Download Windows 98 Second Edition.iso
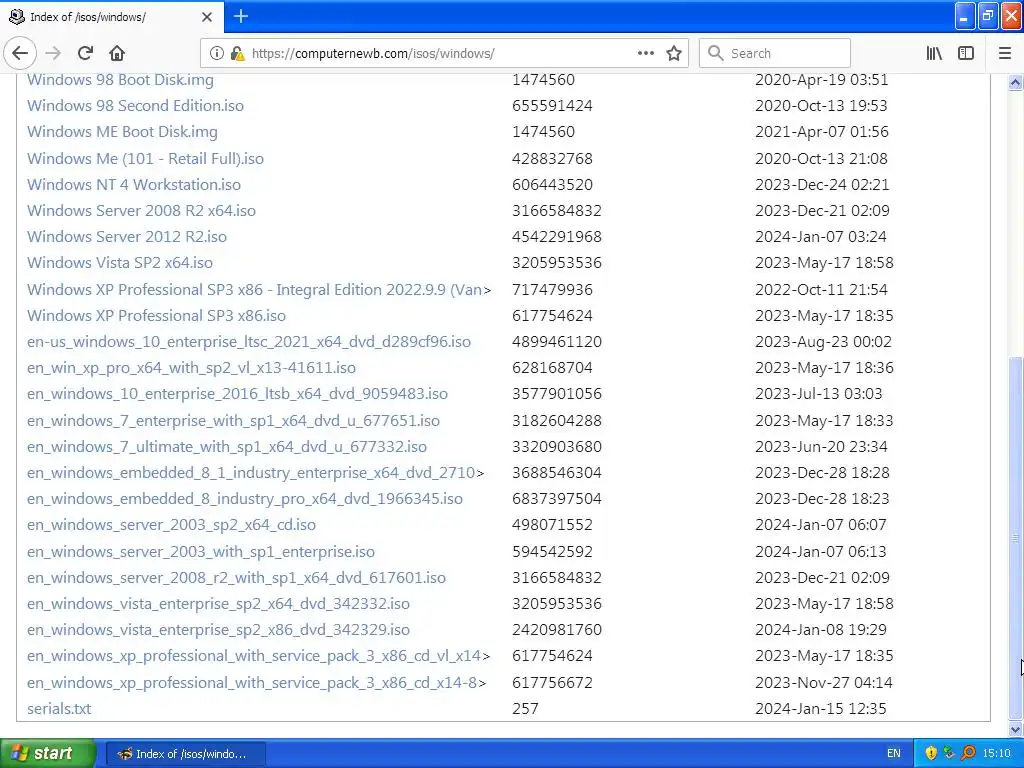 pos(135,106)
